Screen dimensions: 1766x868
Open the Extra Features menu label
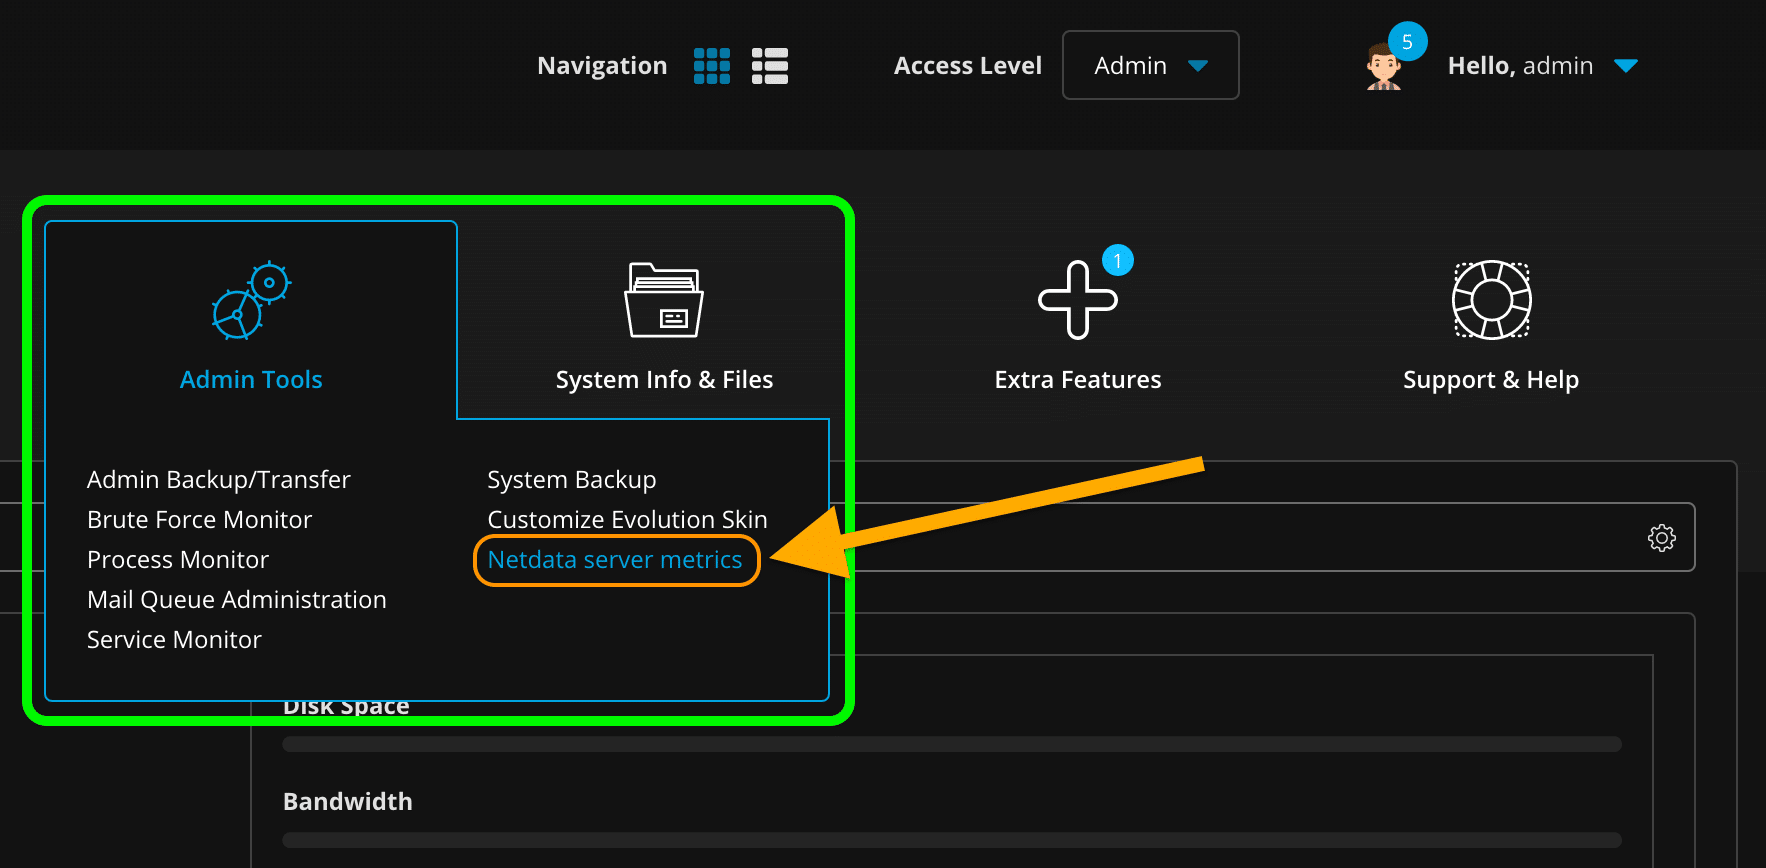pos(1078,380)
